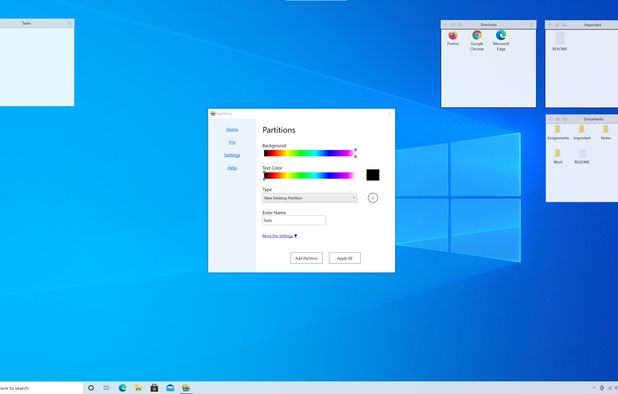Open the Type dropdown
Image resolution: width=618 pixels, height=394 pixels.
coord(310,198)
